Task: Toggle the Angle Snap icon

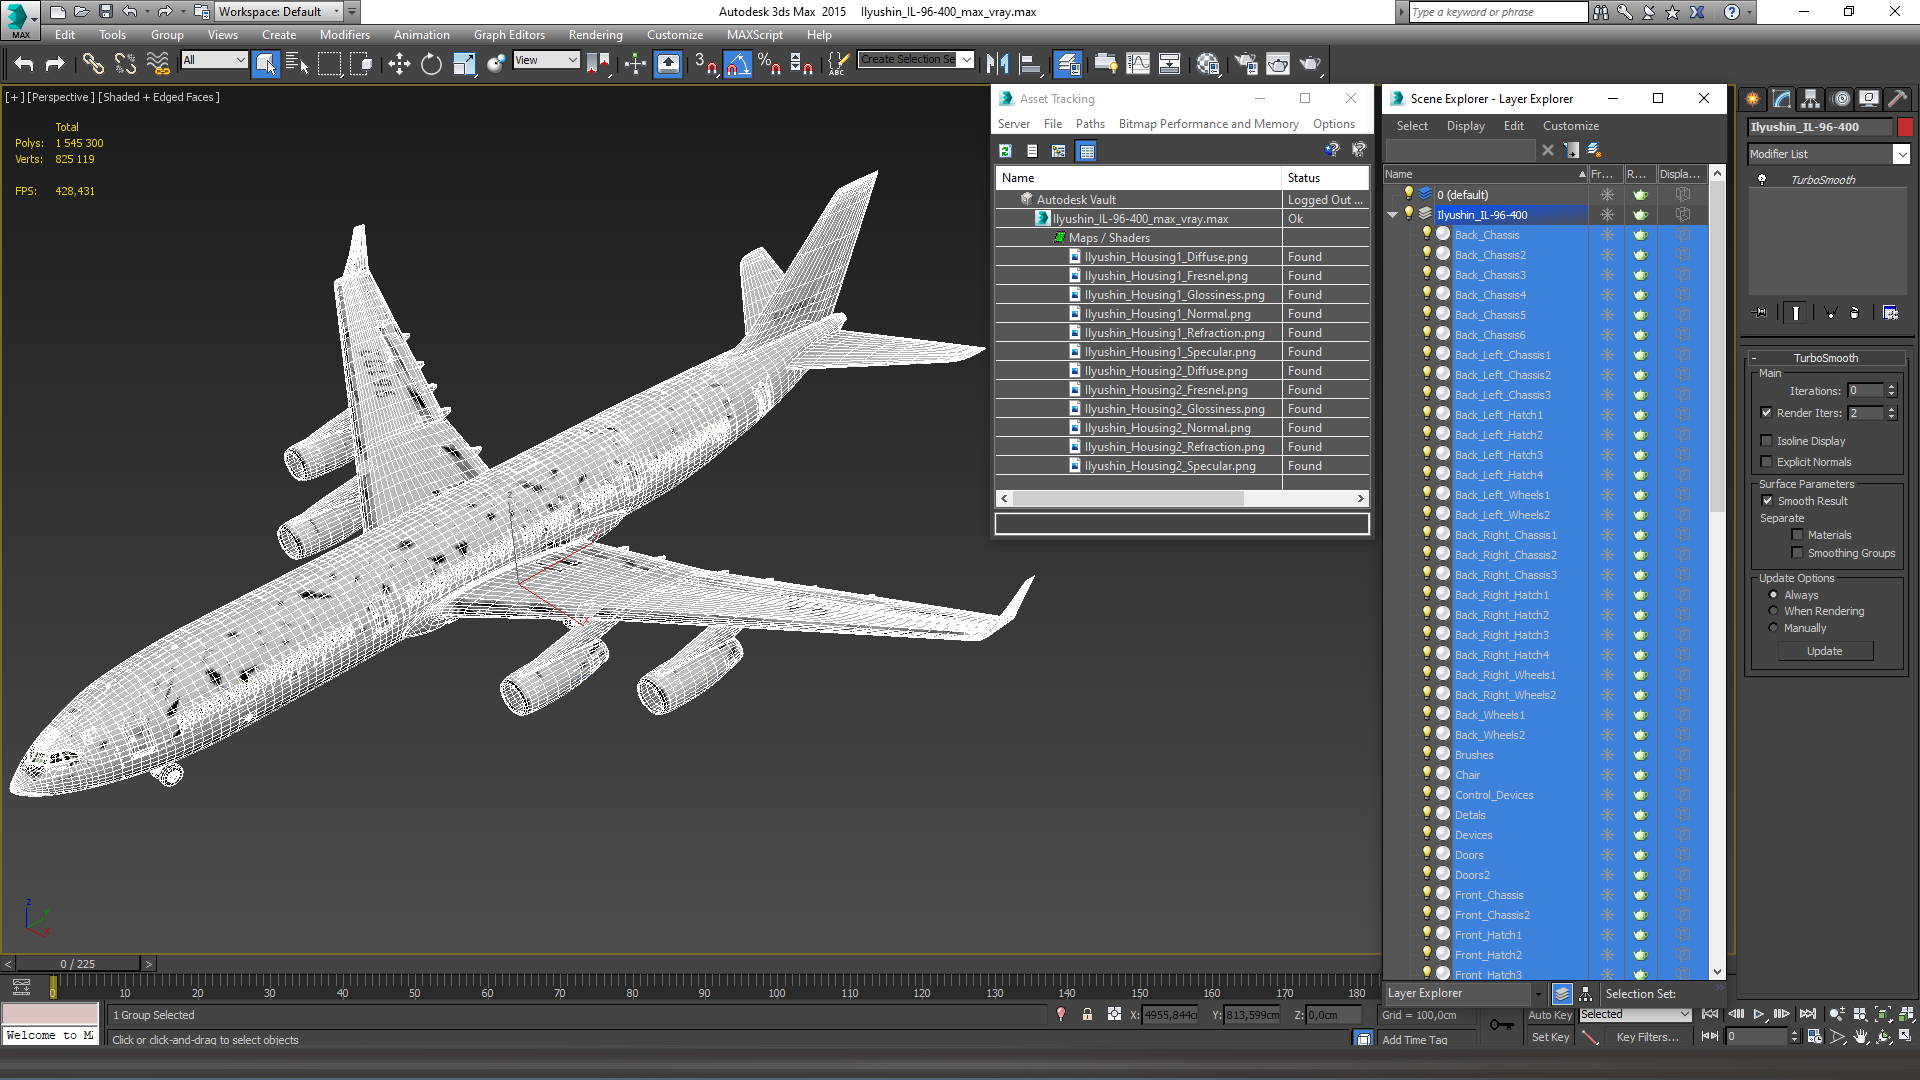Action: [737, 64]
